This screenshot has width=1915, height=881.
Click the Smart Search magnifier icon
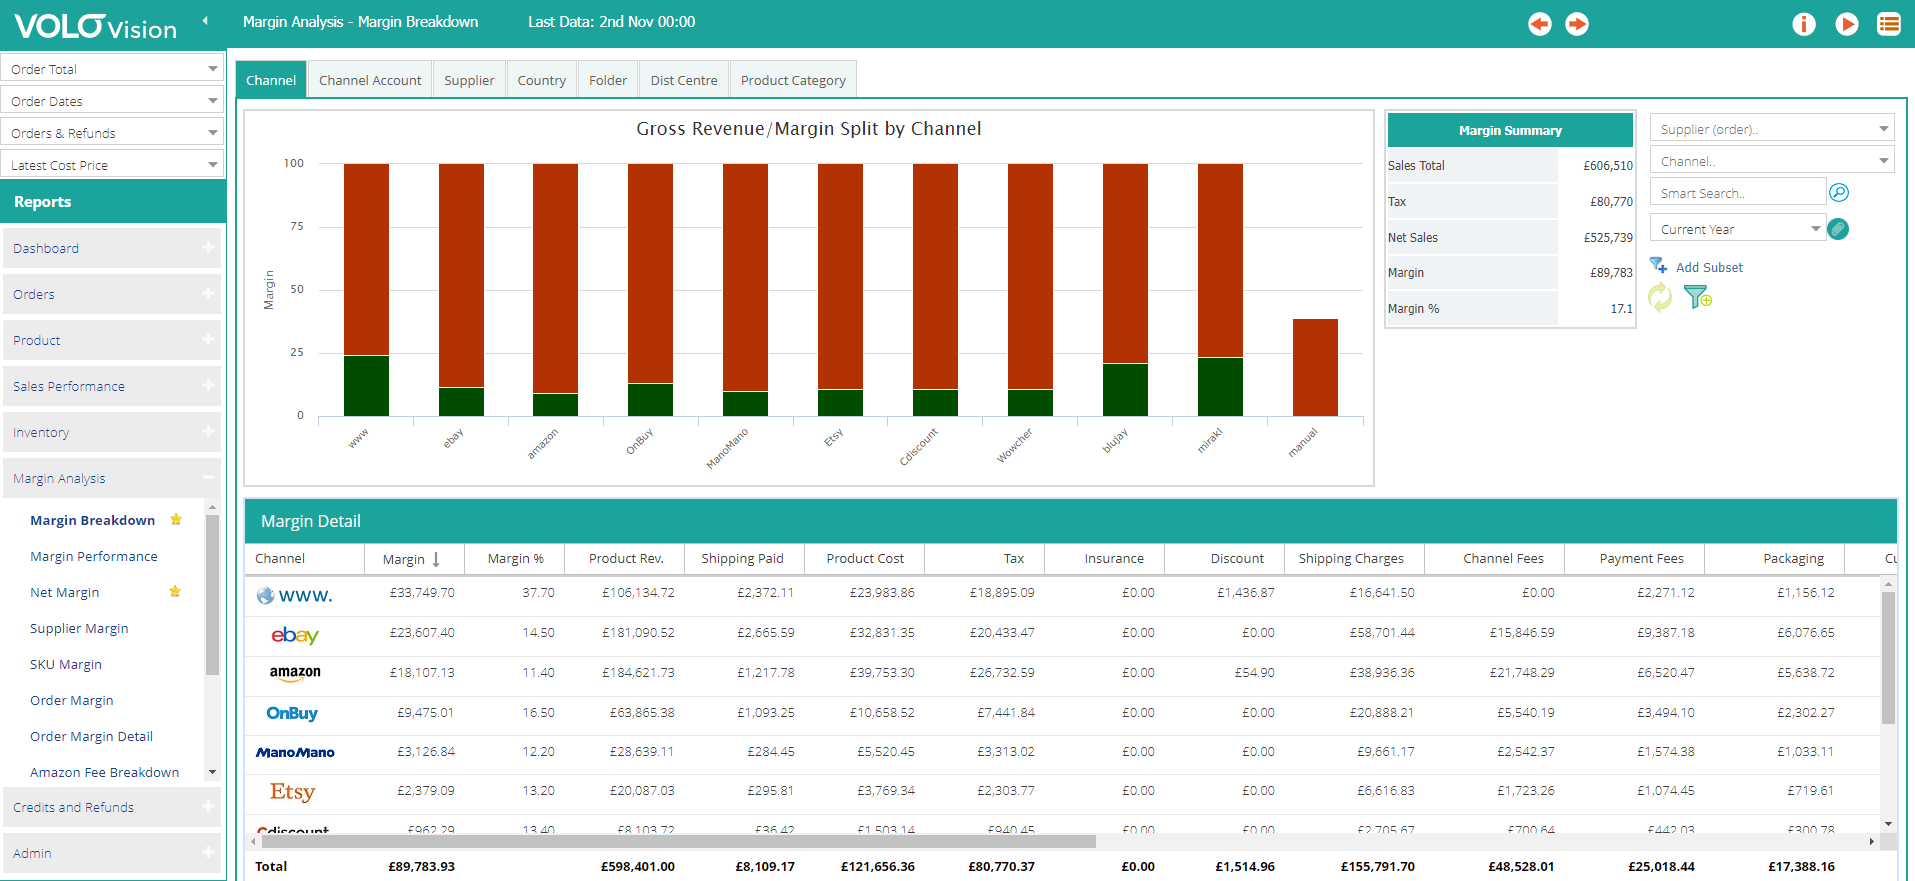pos(1839,193)
